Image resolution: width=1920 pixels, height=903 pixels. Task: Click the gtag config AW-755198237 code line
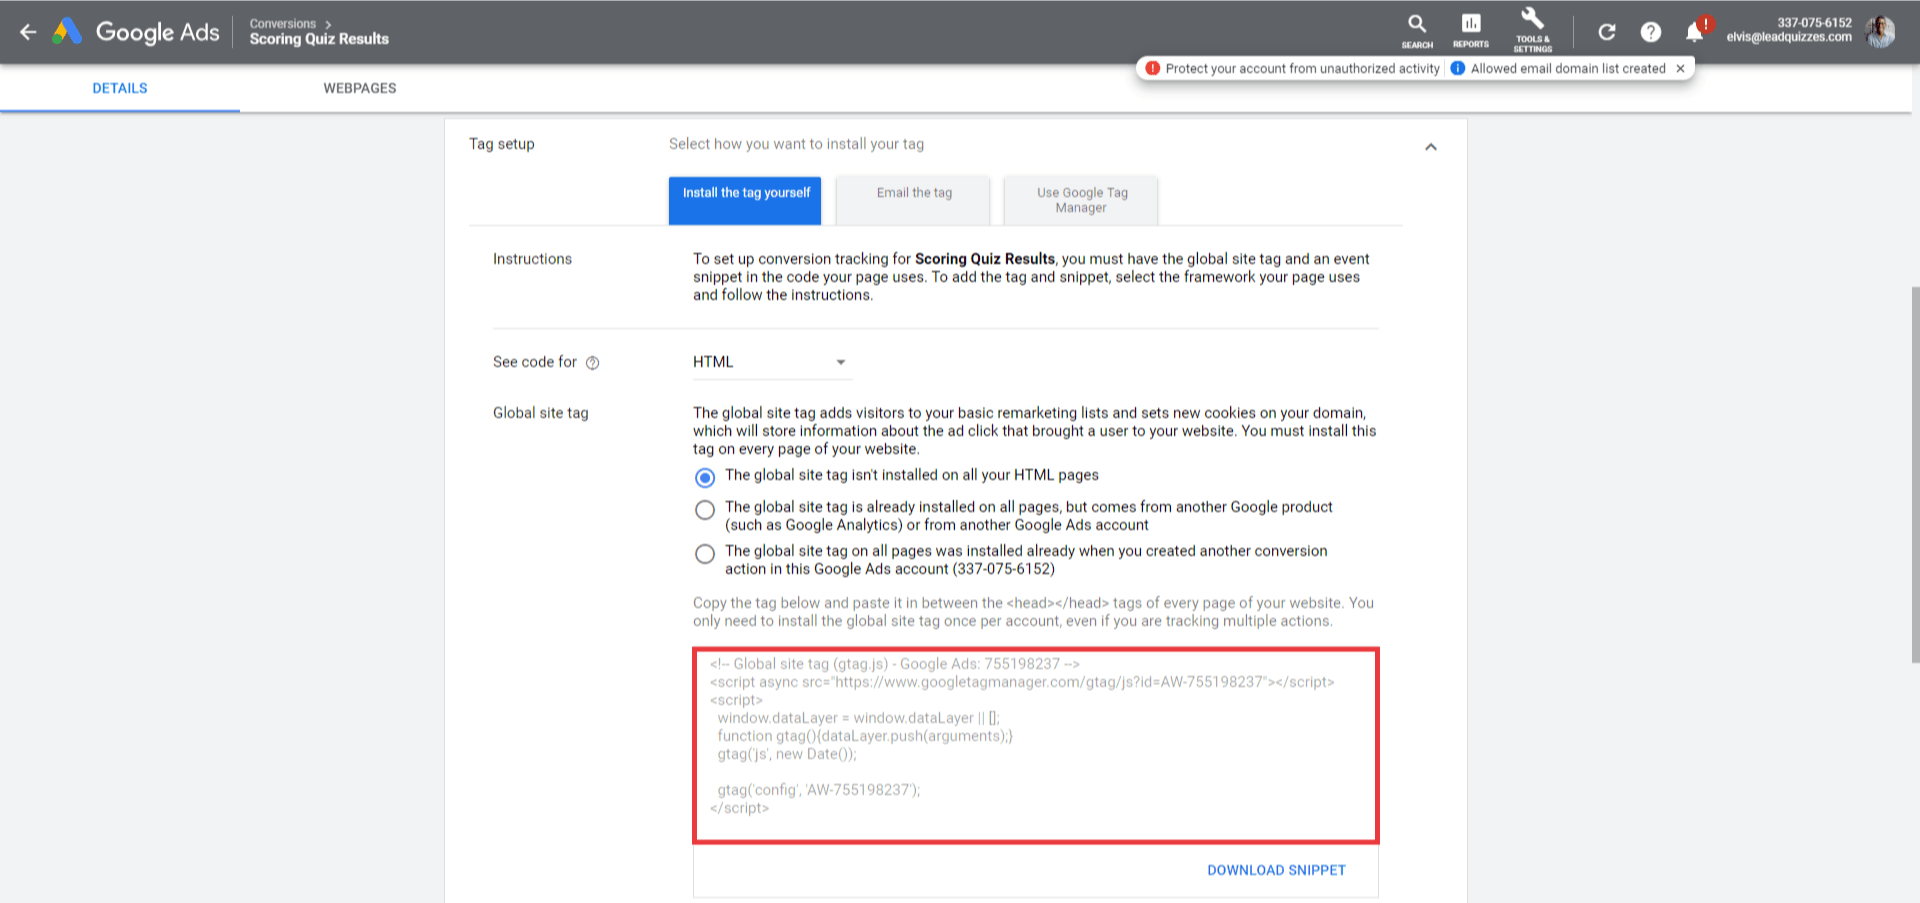(x=819, y=790)
